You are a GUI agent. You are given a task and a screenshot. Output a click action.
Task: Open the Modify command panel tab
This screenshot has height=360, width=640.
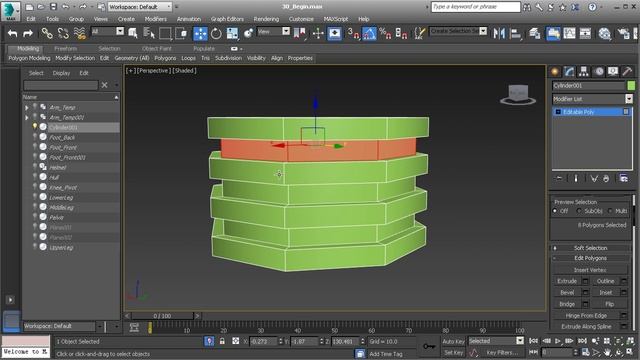coord(569,72)
